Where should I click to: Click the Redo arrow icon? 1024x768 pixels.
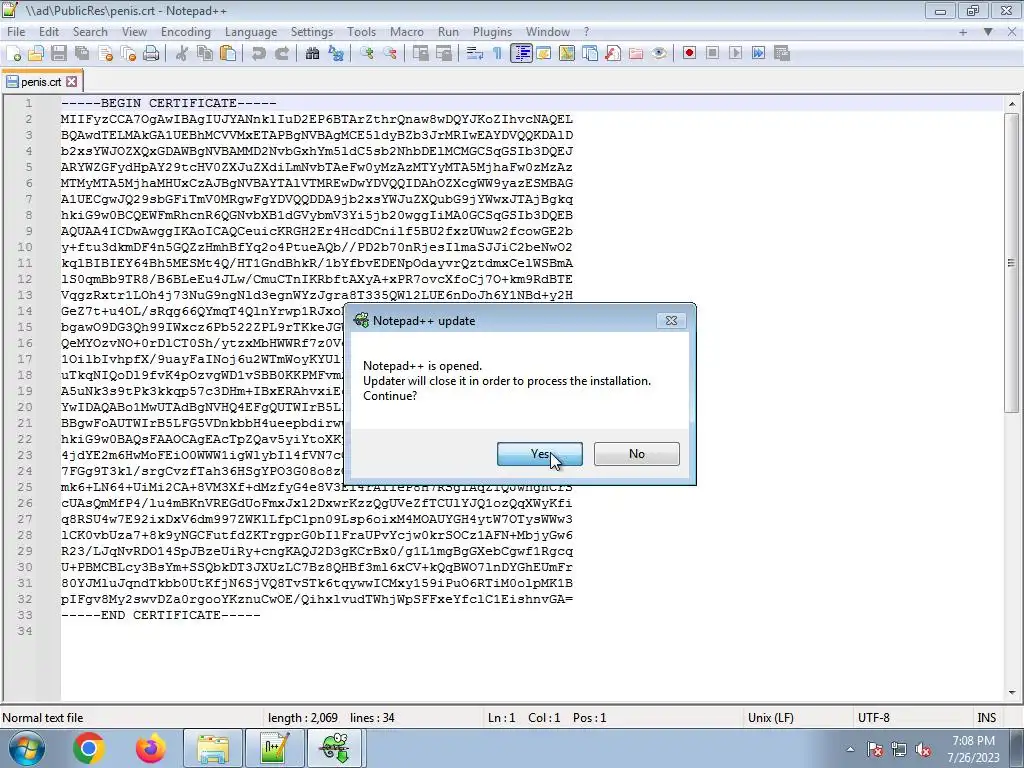tap(281, 54)
